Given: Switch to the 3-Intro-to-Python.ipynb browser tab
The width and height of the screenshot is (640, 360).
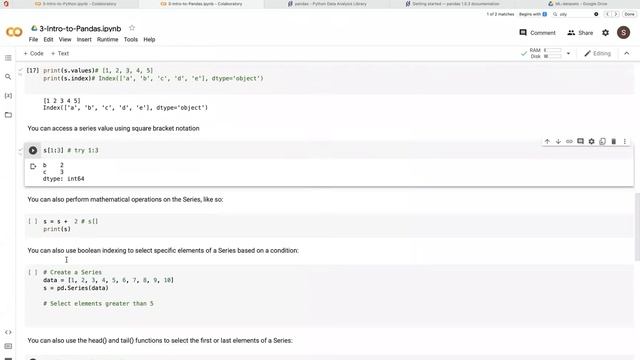Looking at the screenshot, I should [x=76, y=4].
